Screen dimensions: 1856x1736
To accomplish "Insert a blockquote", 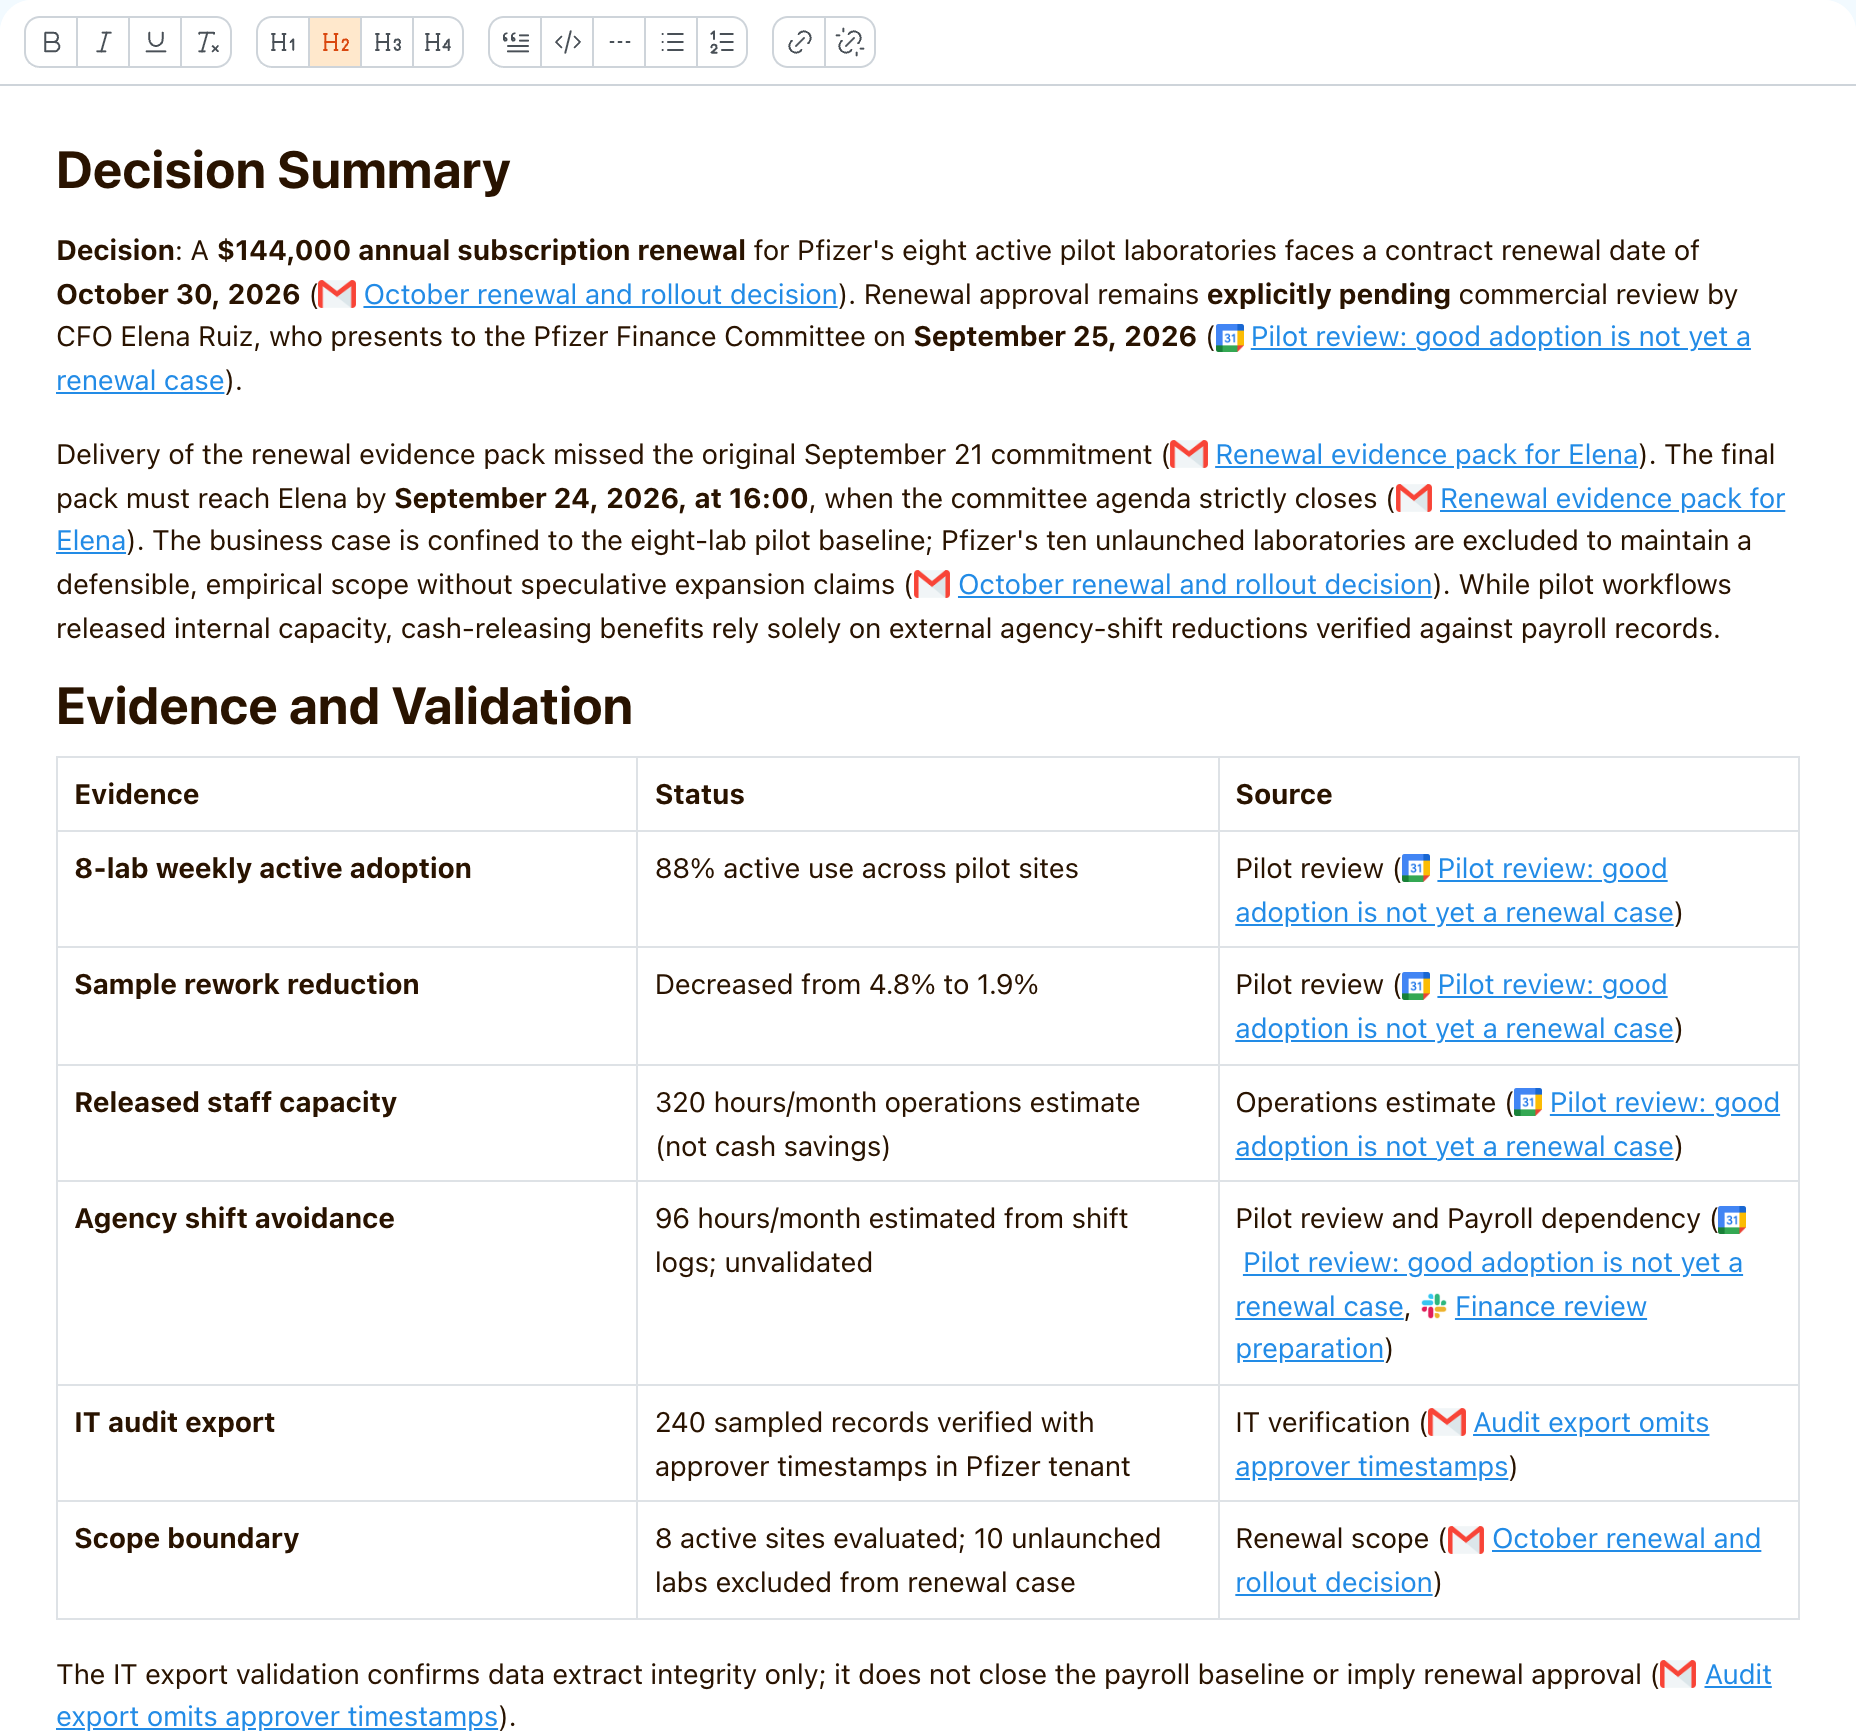I will pyautogui.click(x=516, y=42).
